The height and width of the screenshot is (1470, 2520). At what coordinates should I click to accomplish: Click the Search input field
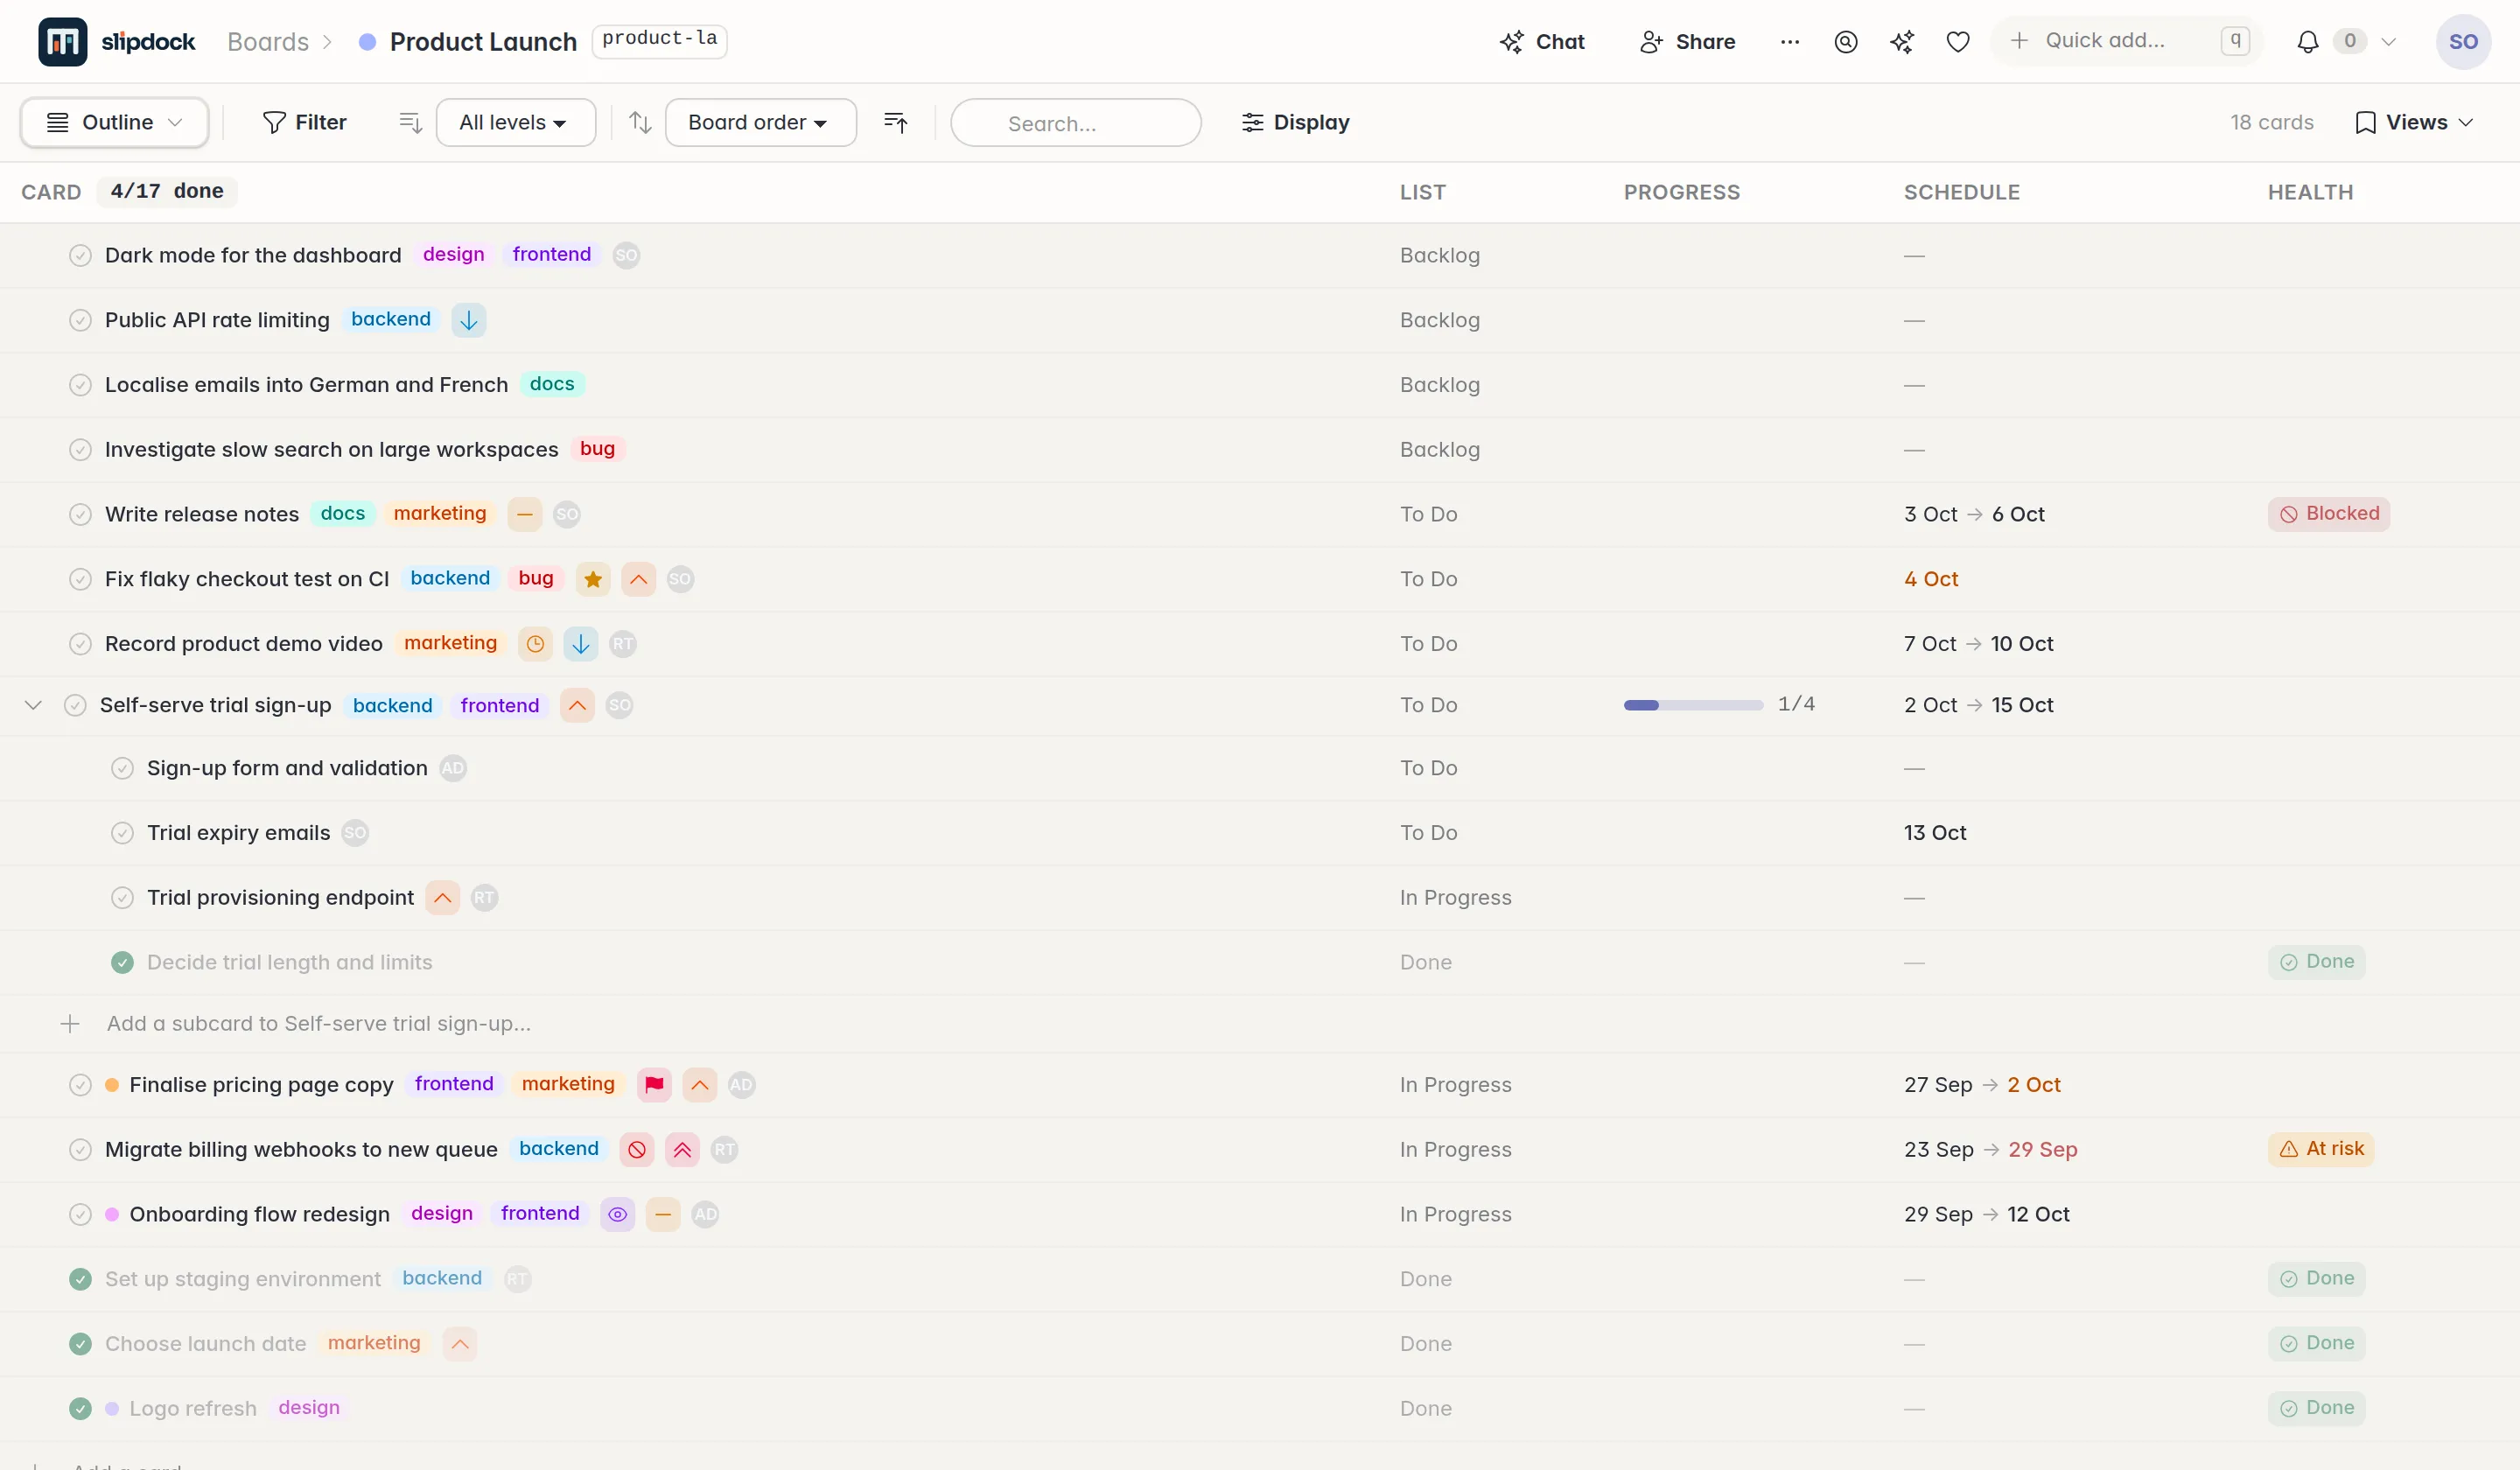tap(1076, 122)
